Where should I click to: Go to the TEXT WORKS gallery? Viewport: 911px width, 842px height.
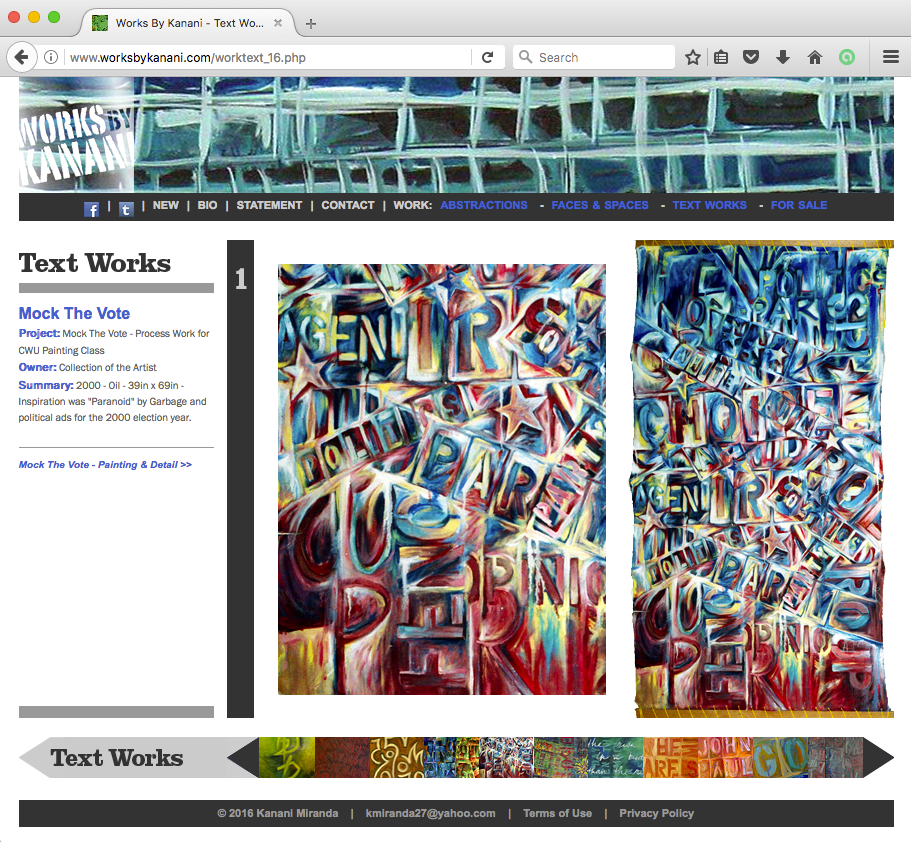(709, 205)
